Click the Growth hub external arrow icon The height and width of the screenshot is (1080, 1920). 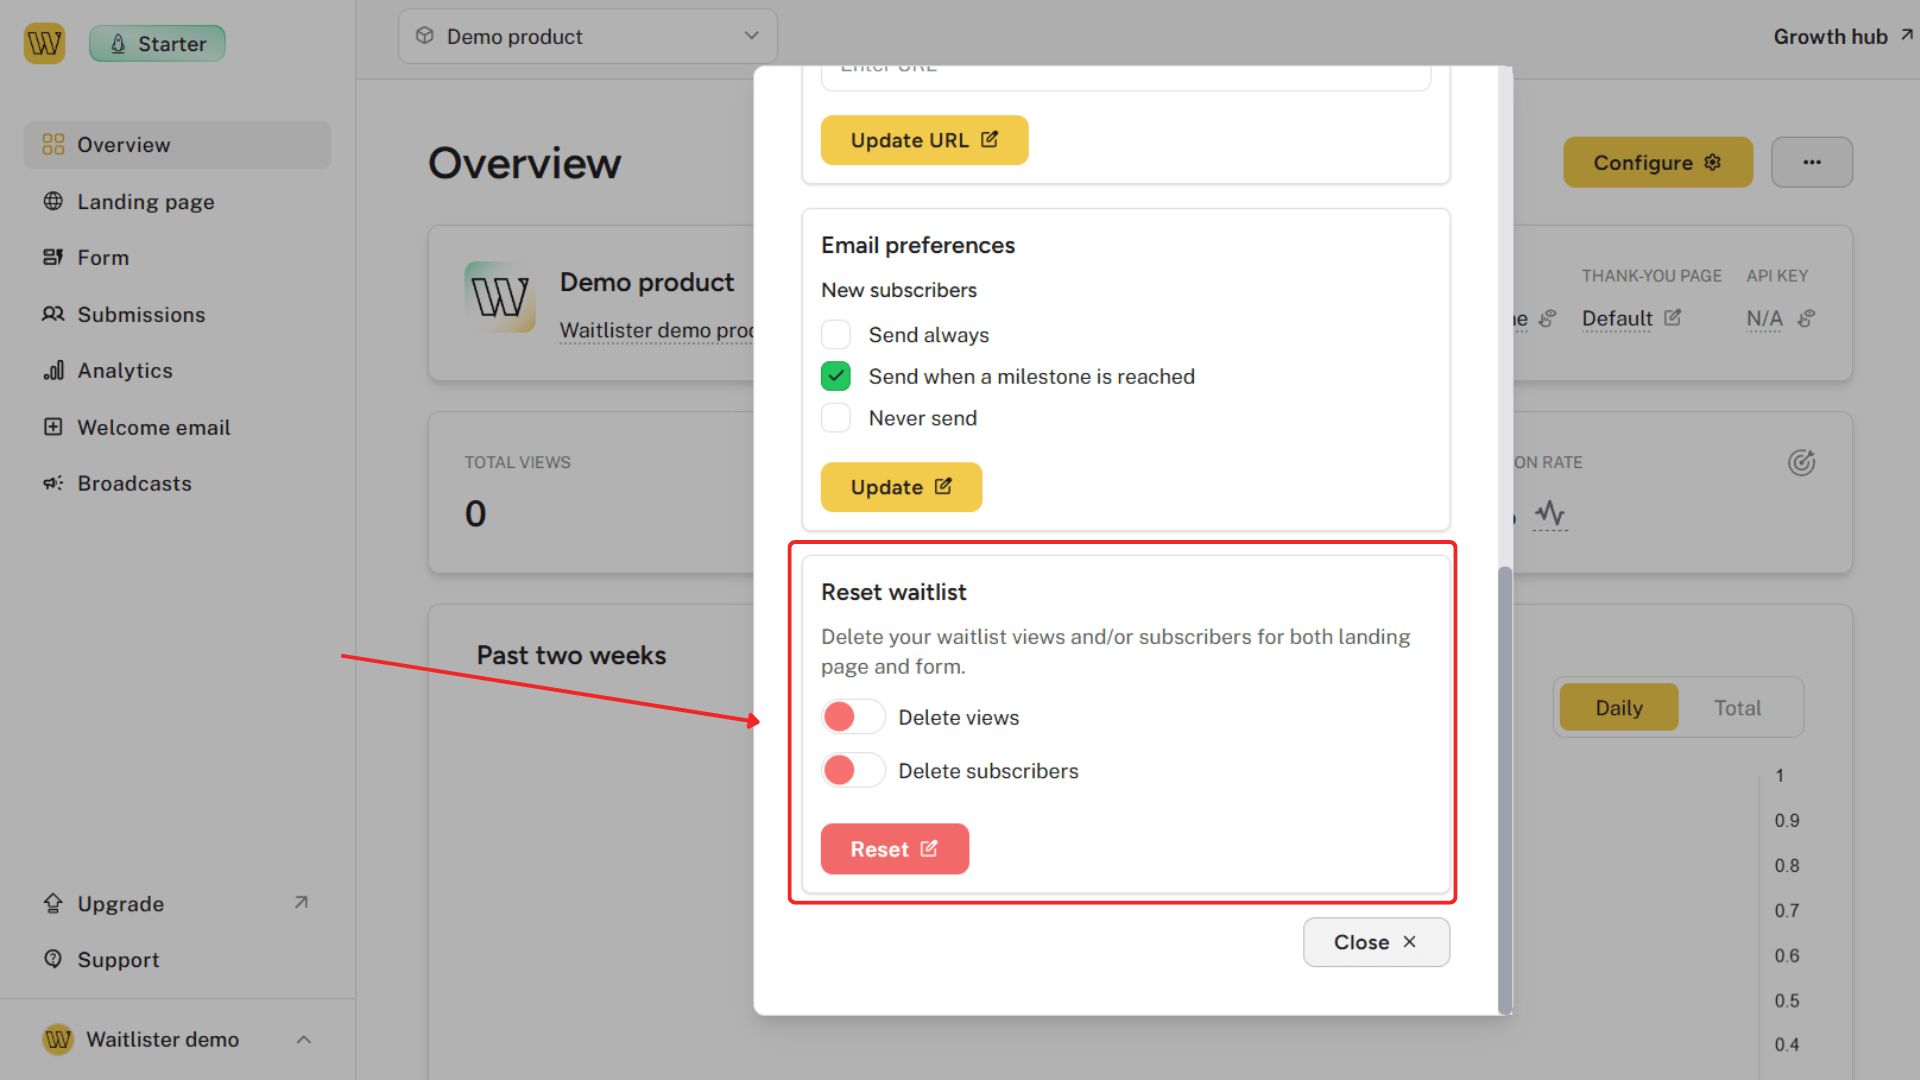tap(1906, 35)
